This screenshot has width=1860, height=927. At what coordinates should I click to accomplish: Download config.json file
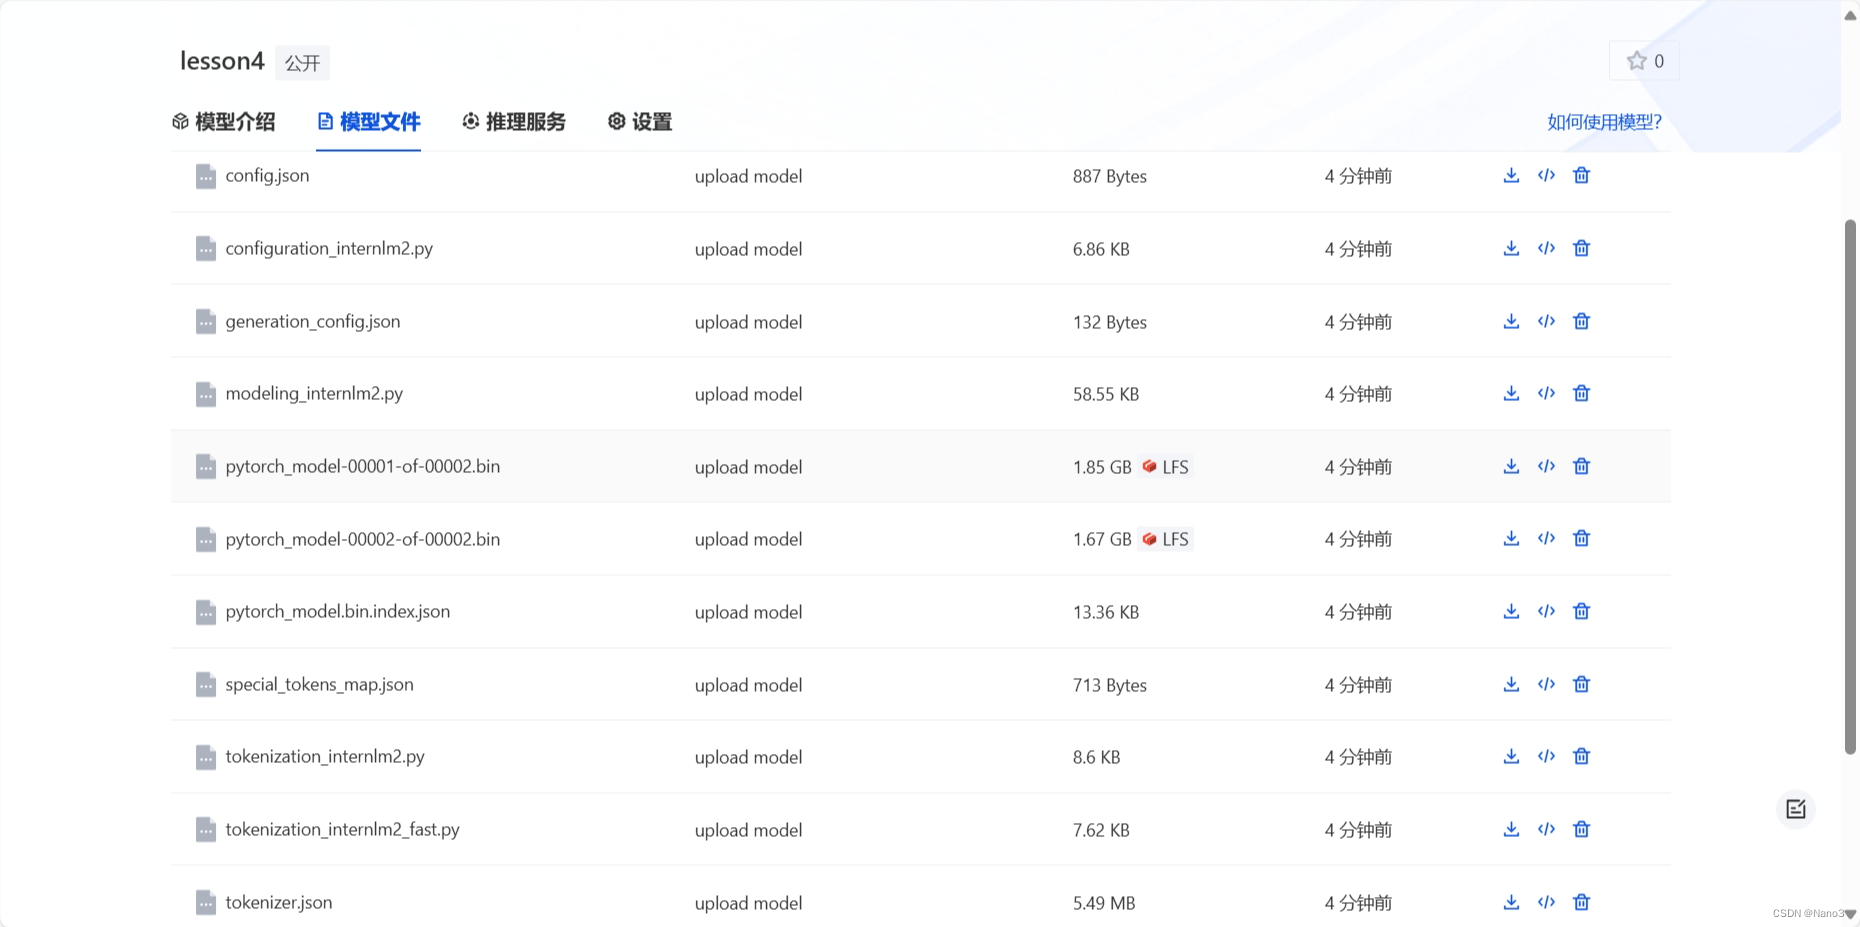point(1511,175)
